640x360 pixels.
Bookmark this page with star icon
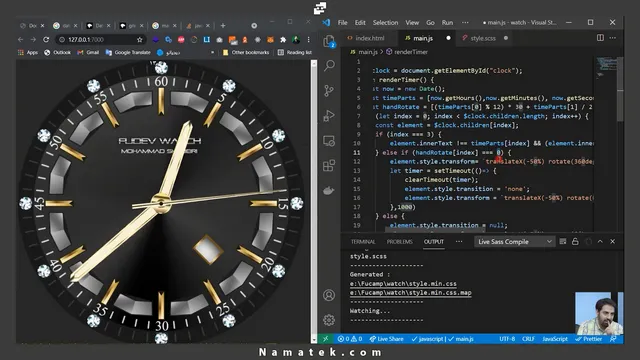pos(140,40)
